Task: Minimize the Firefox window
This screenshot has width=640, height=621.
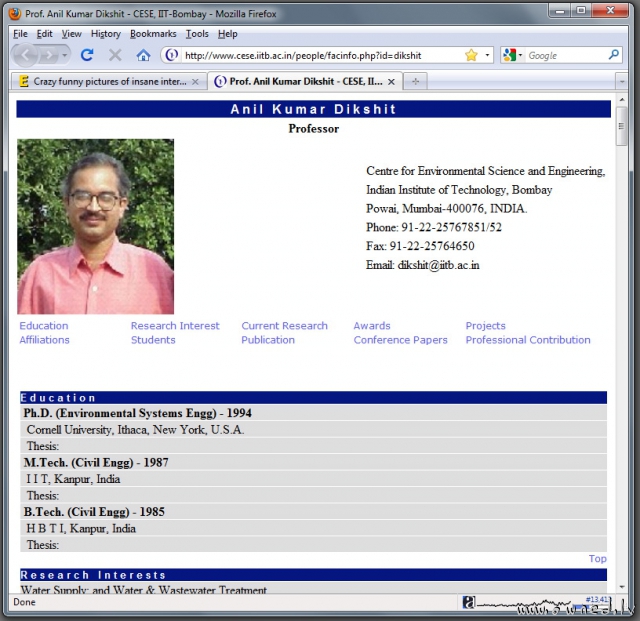Action: (560, 11)
